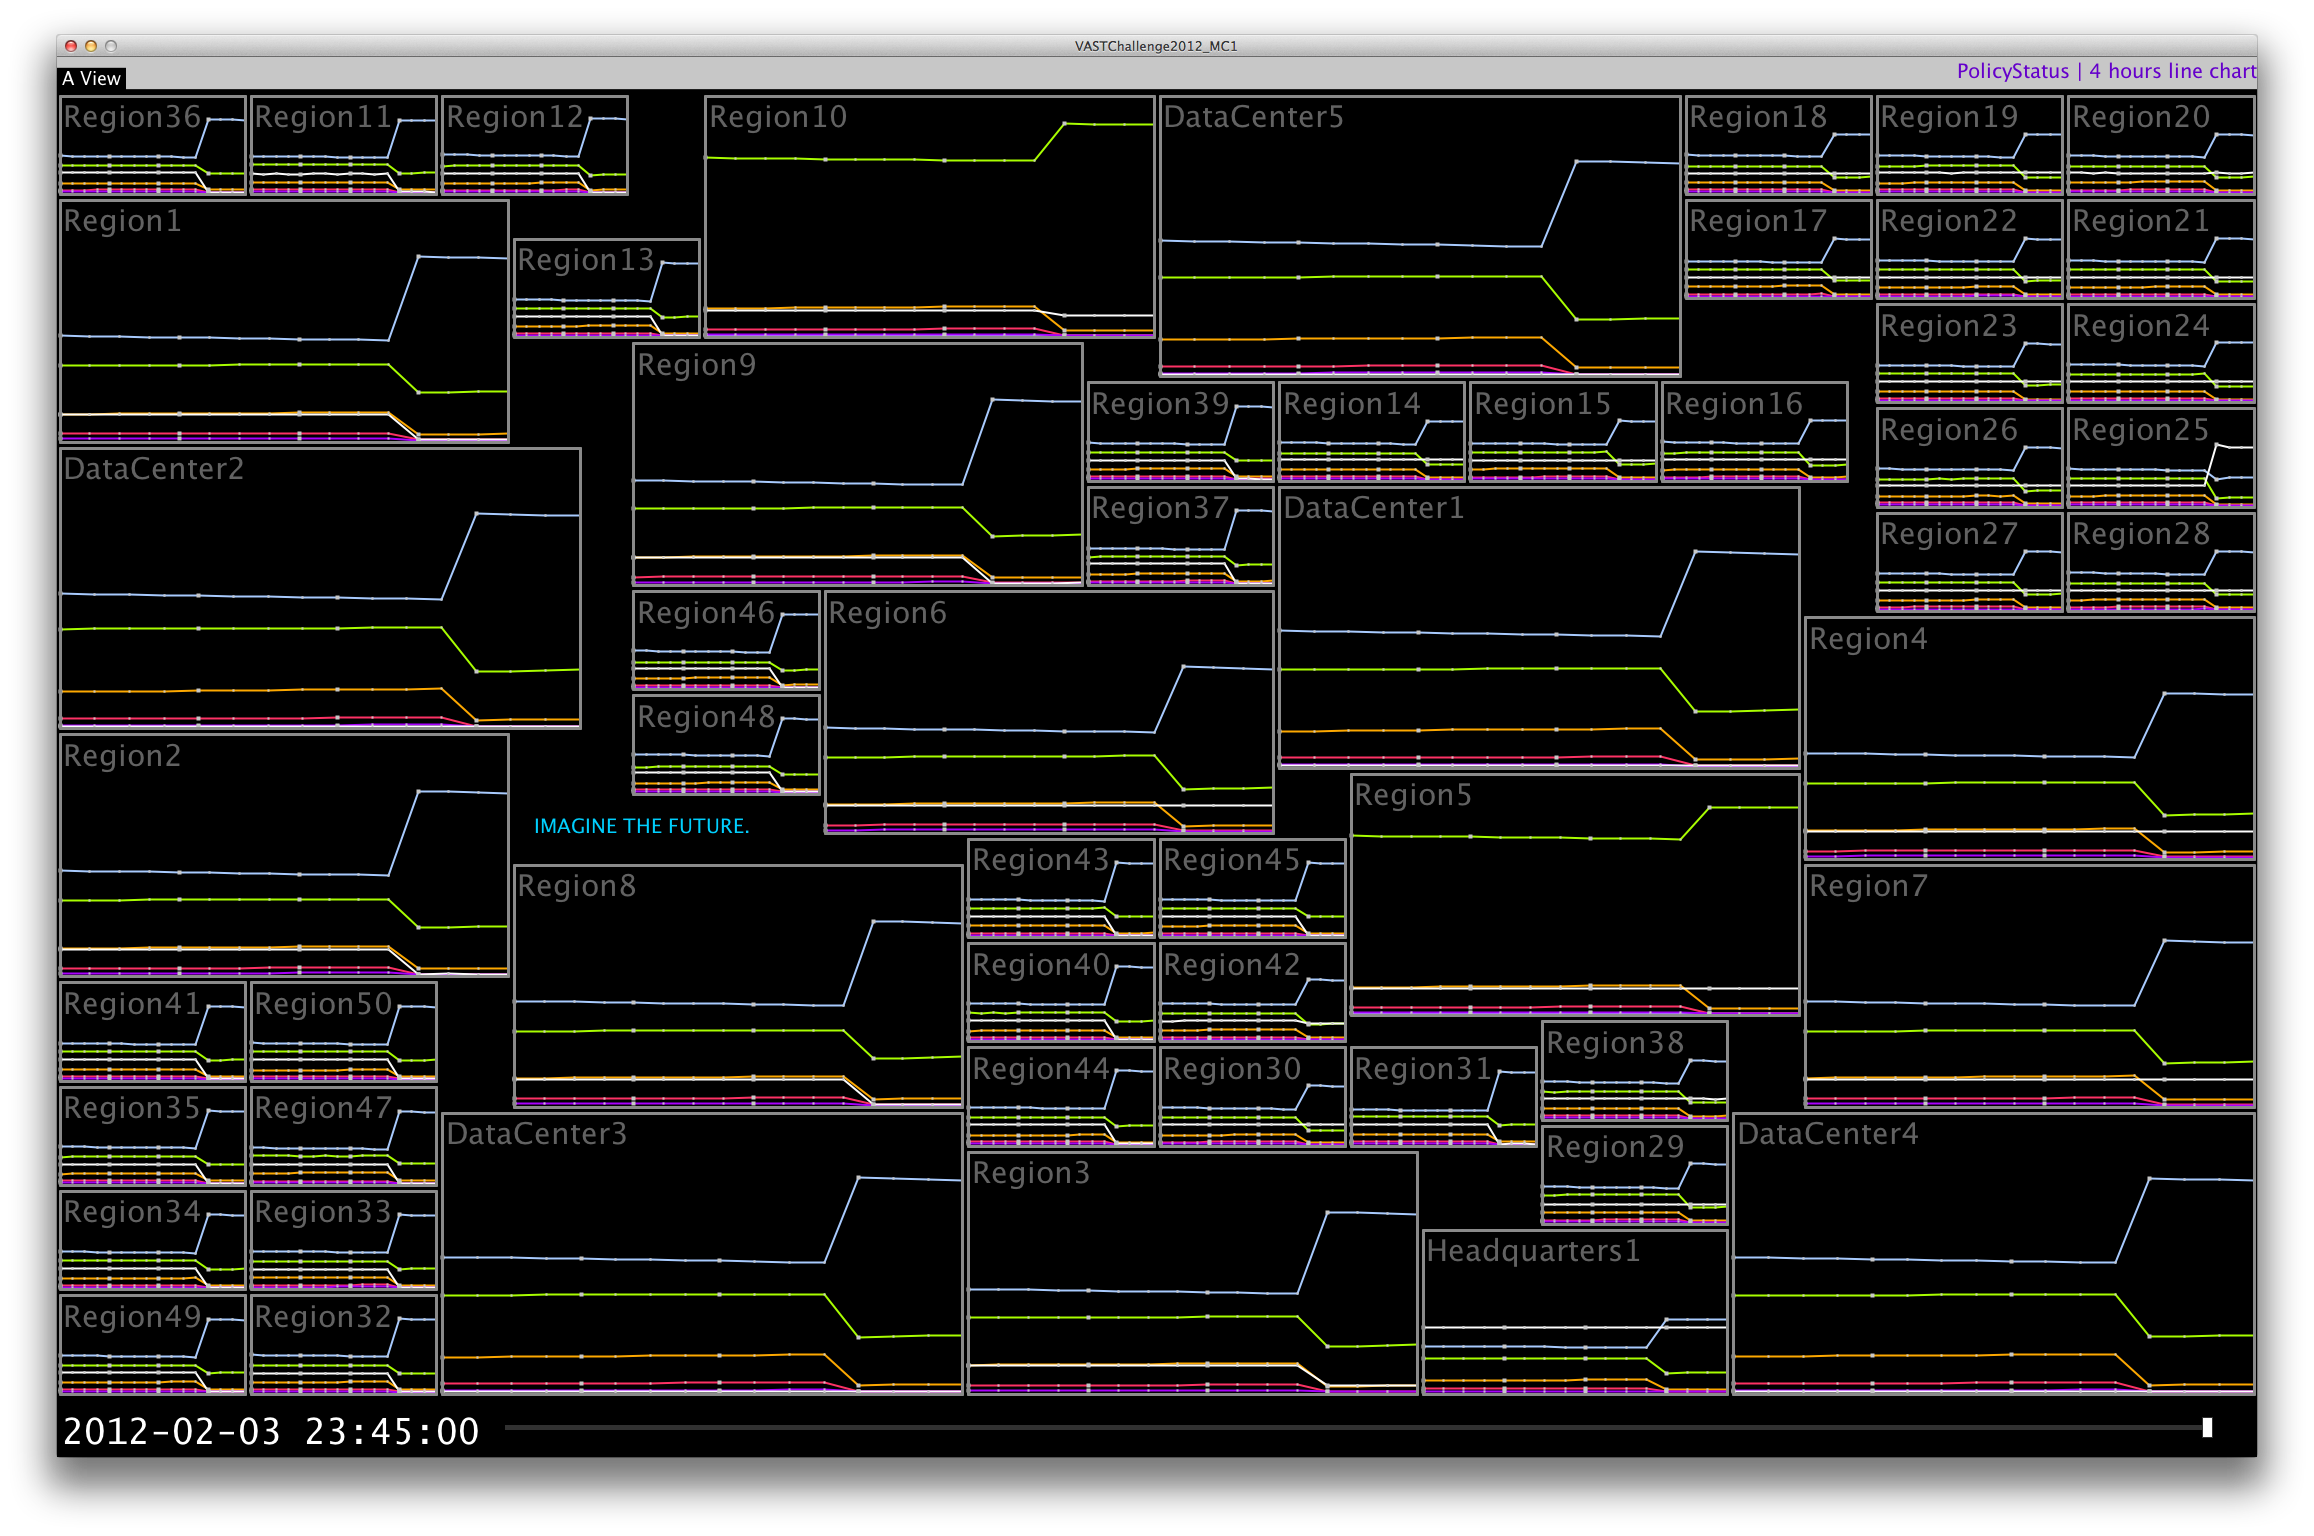Image resolution: width=2314 pixels, height=1536 pixels.
Task: Select the Region14 chart panel
Action: [1372, 433]
